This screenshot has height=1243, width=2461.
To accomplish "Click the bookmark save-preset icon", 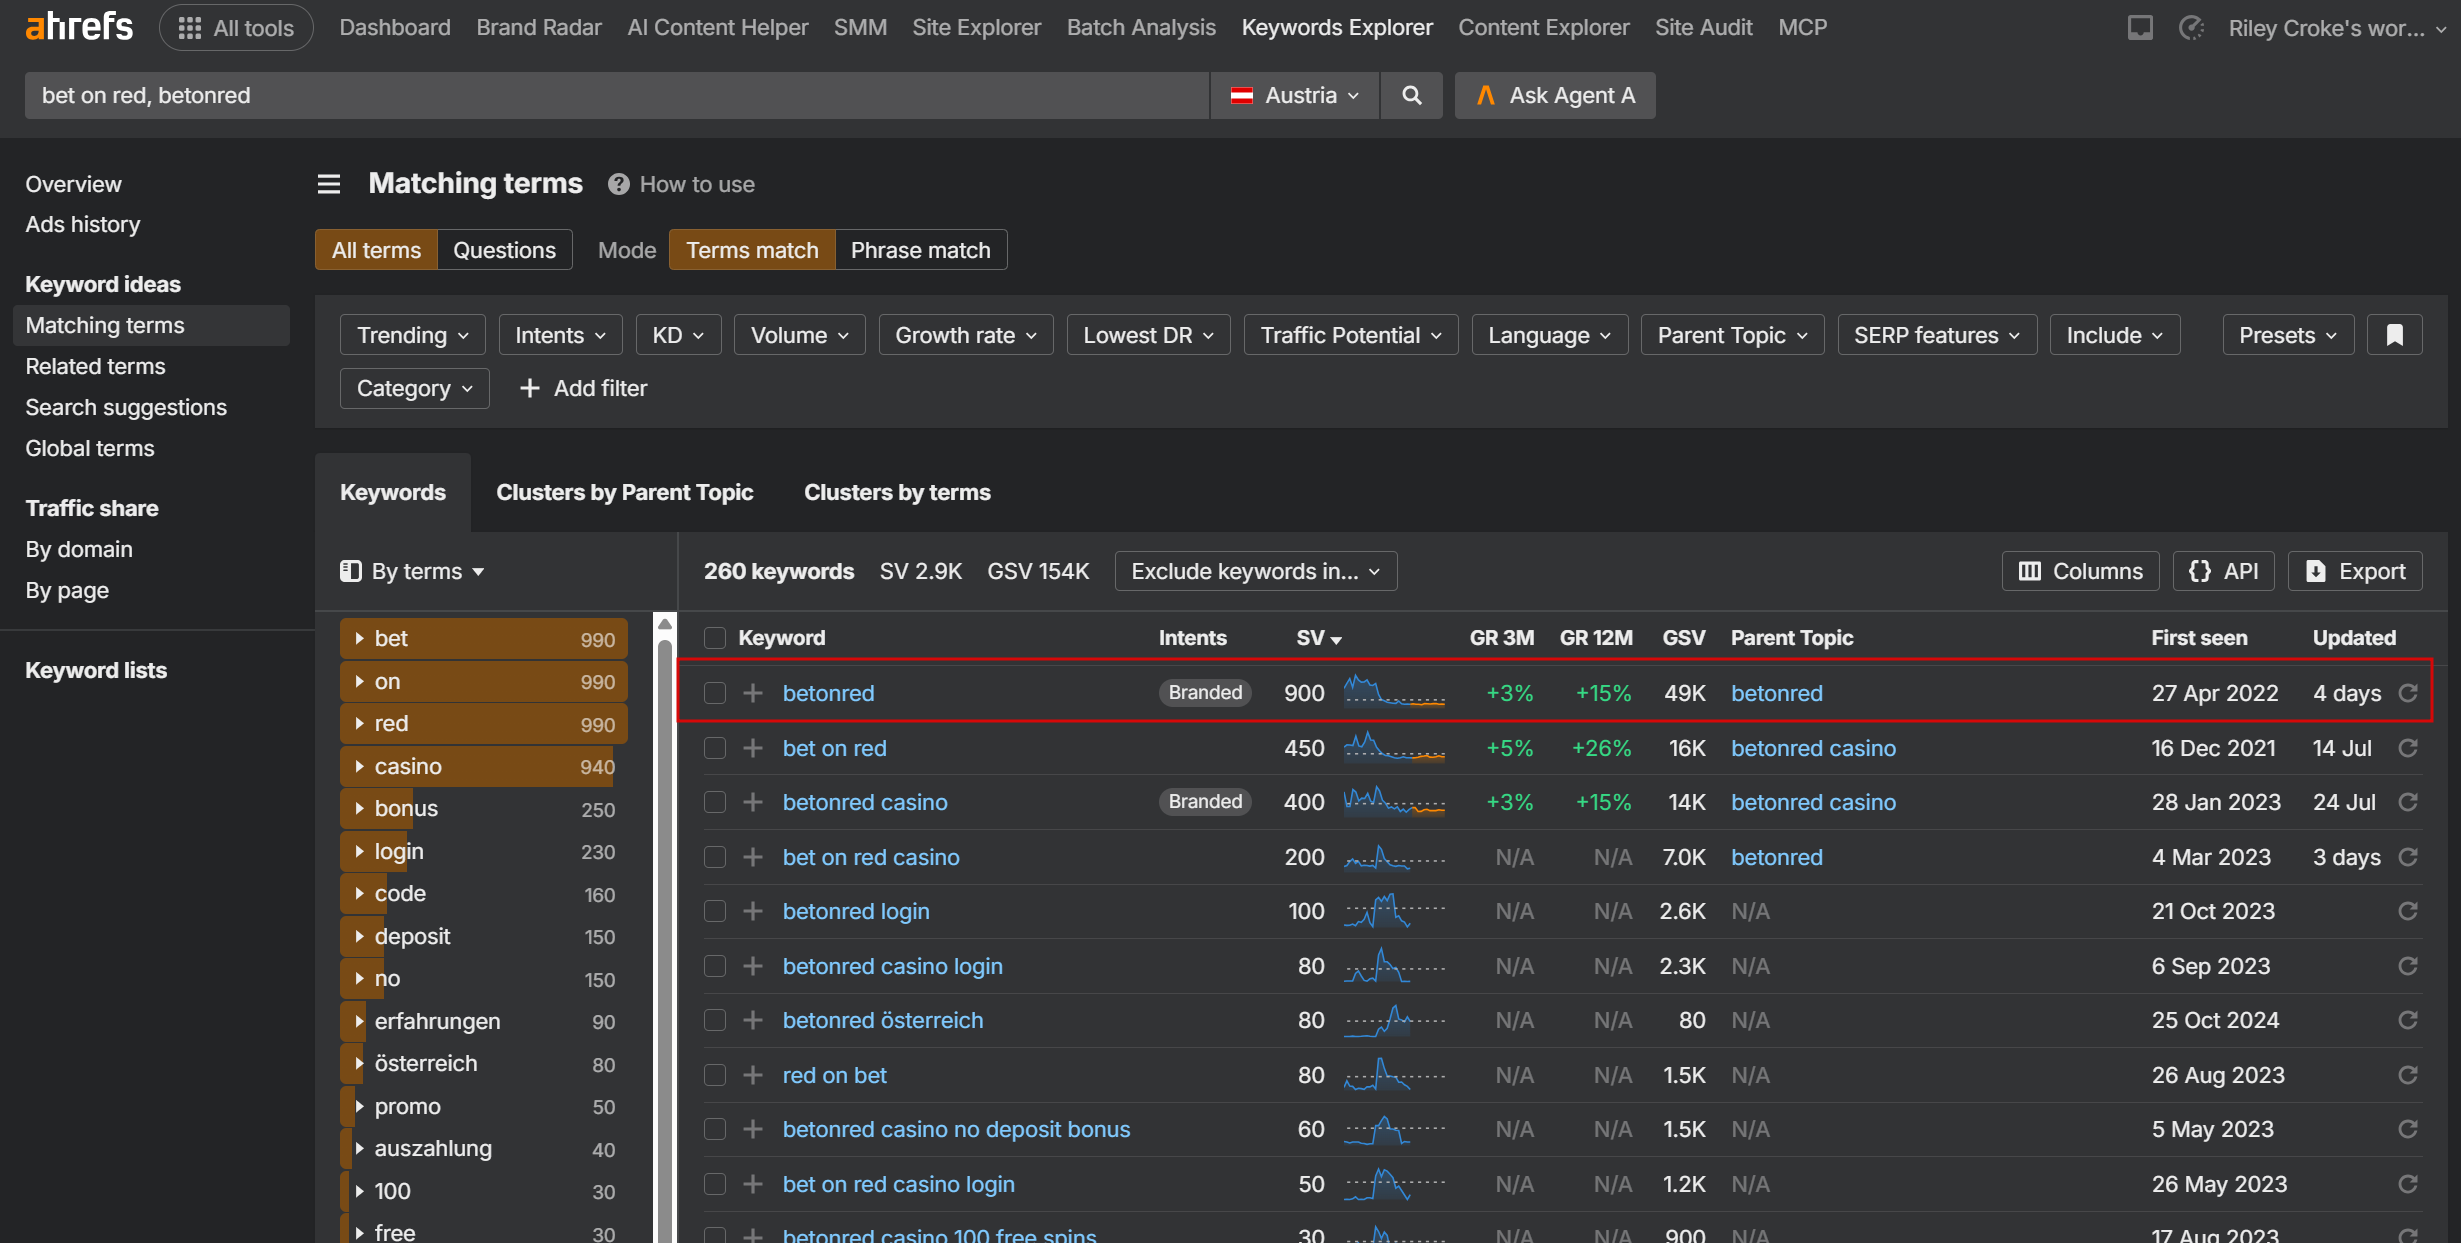I will [2395, 335].
